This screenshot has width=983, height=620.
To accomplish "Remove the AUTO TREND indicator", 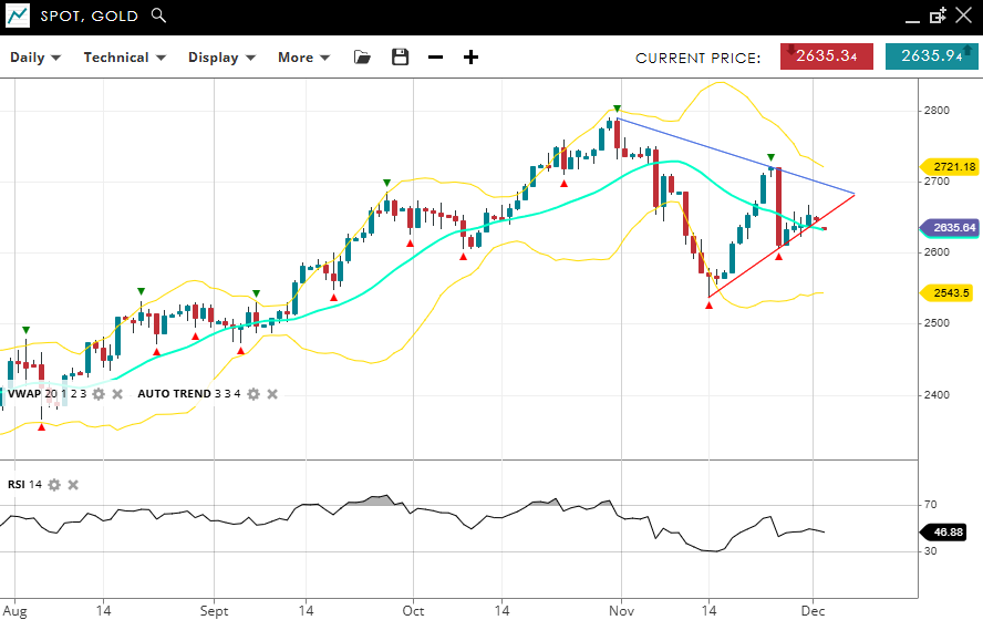I will pyautogui.click(x=272, y=394).
